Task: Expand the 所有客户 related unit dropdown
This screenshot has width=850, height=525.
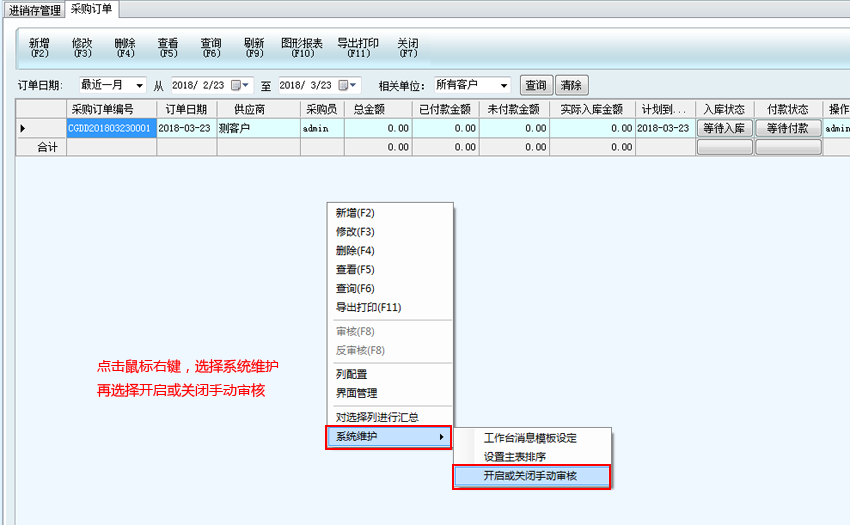Action: pyautogui.click(x=503, y=86)
